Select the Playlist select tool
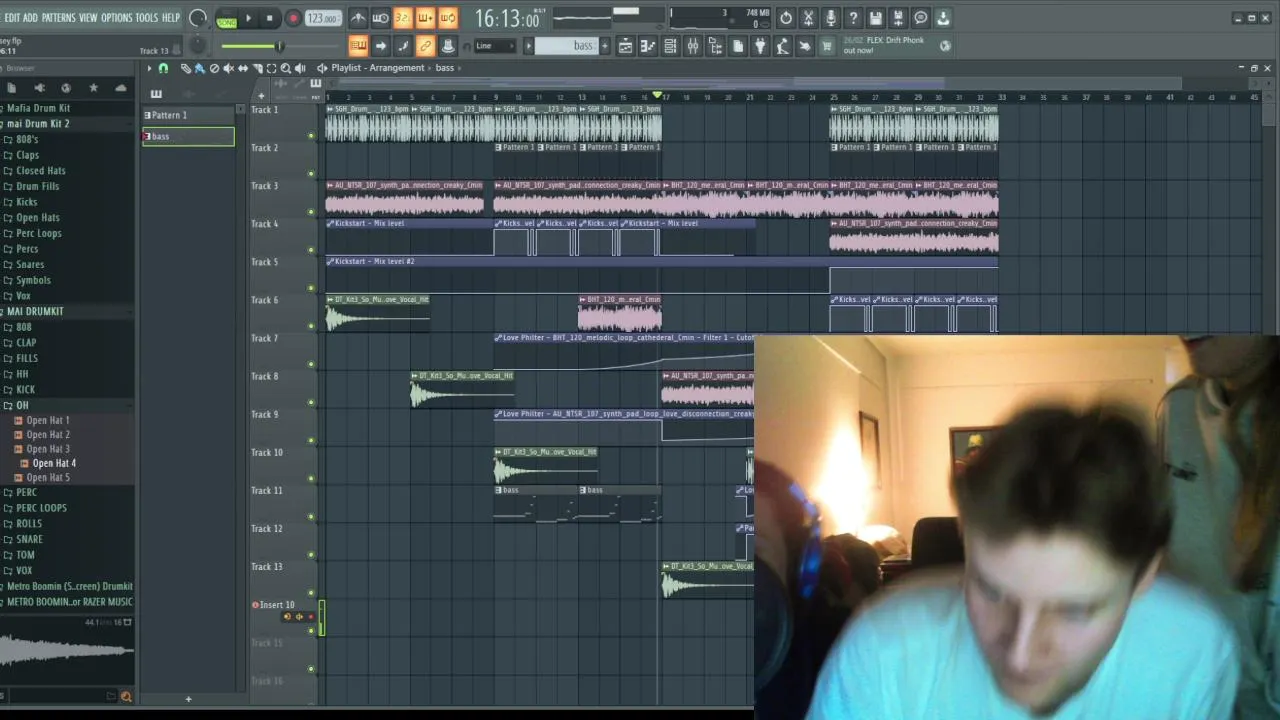 tap(271, 68)
